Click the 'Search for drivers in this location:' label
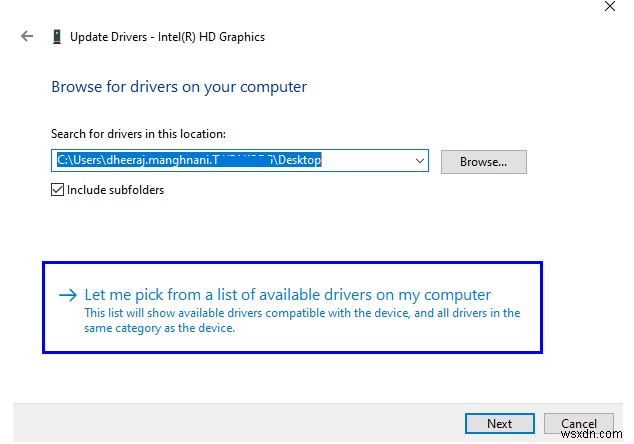The height and width of the screenshot is (444, 634). [138, 134]
